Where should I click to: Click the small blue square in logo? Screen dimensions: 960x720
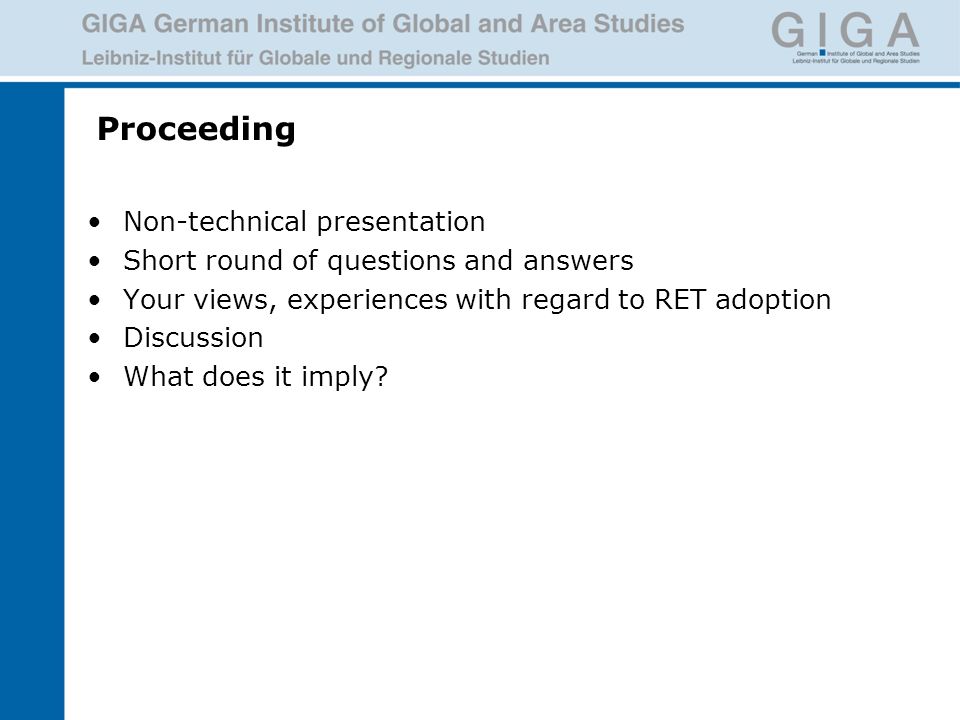822,53
